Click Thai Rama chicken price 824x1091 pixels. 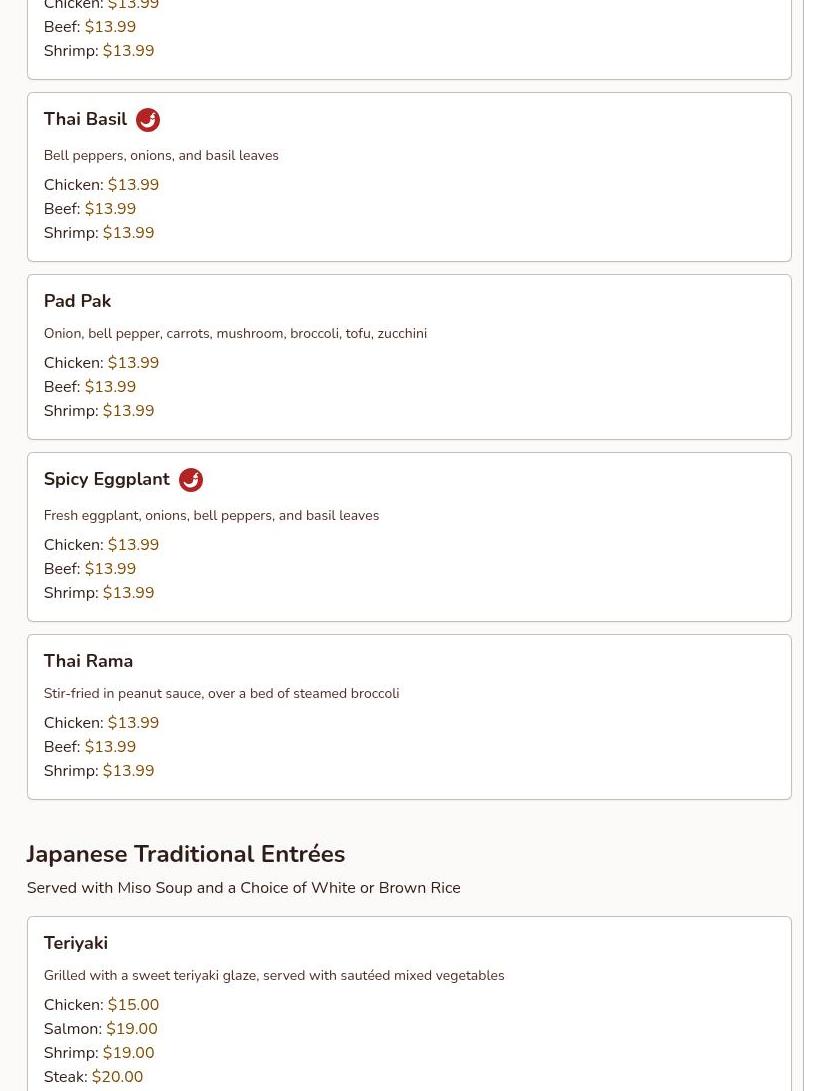tap(134, 722)
